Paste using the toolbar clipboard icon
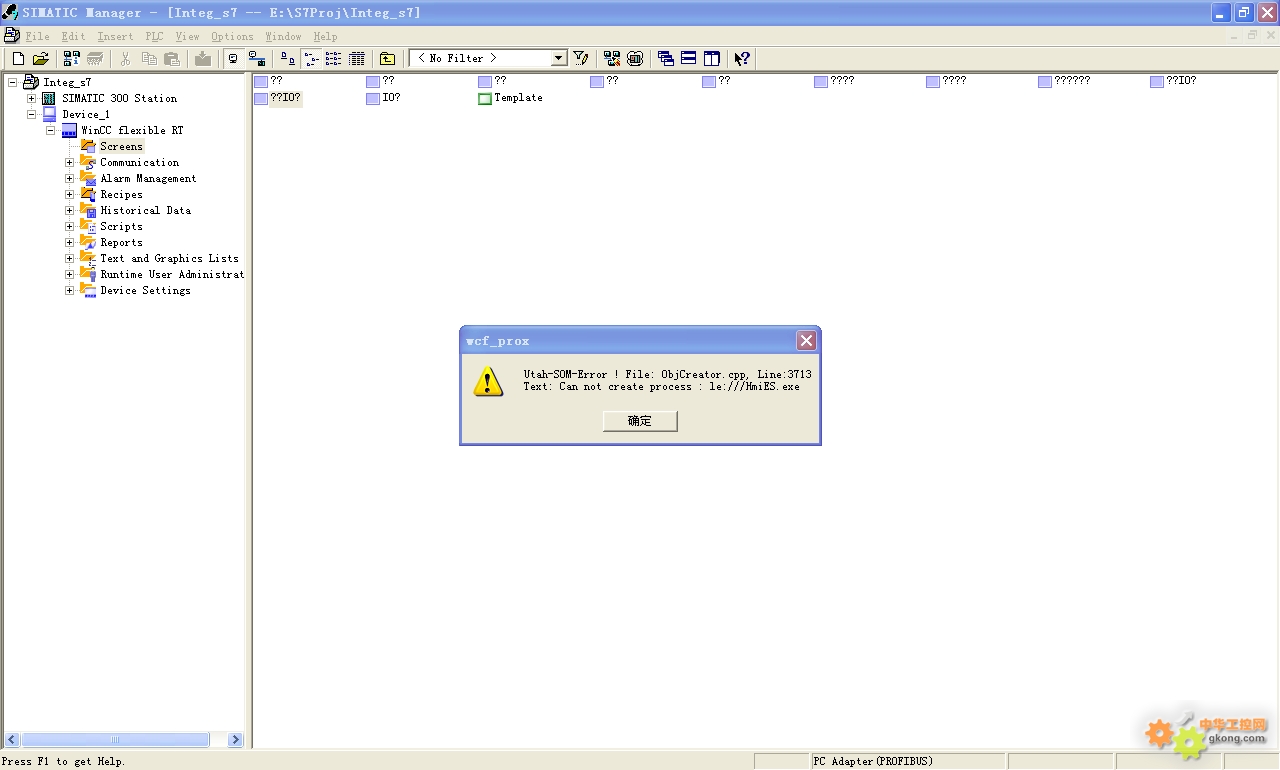Viewport: 1280px width, 770px height. tap(171, 59)
